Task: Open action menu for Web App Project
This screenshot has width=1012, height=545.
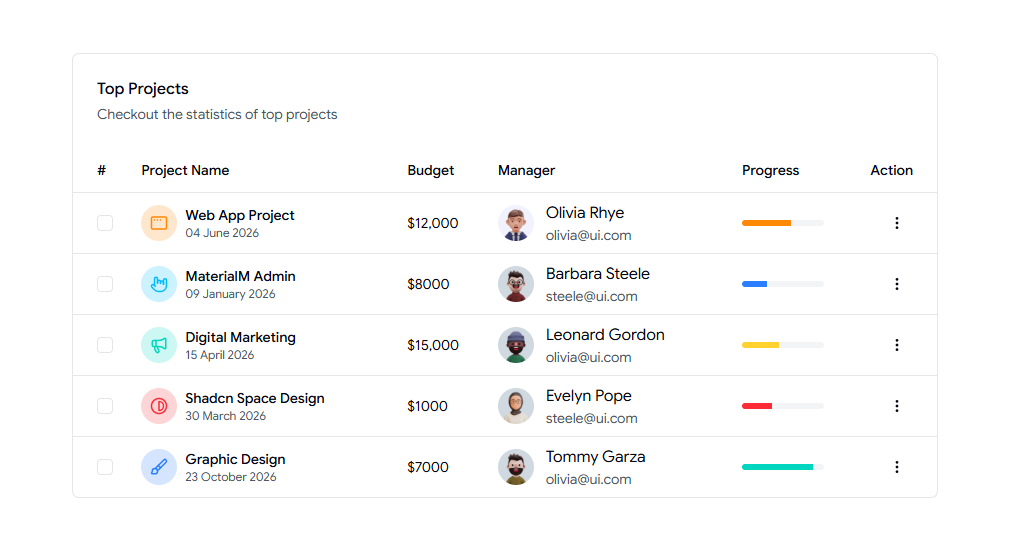Action: [896, 223]
